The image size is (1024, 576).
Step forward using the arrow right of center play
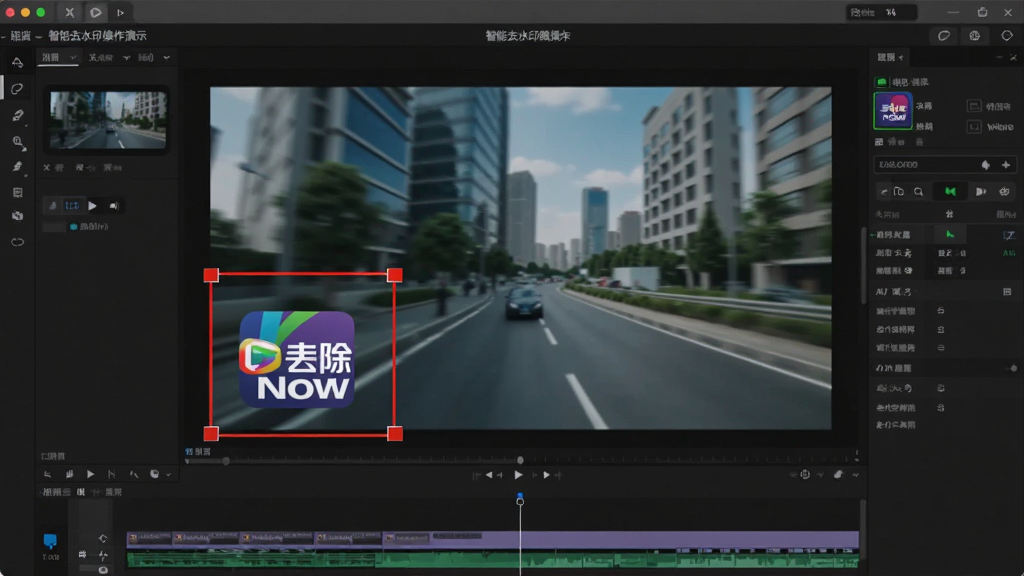[x=547, y=475]
